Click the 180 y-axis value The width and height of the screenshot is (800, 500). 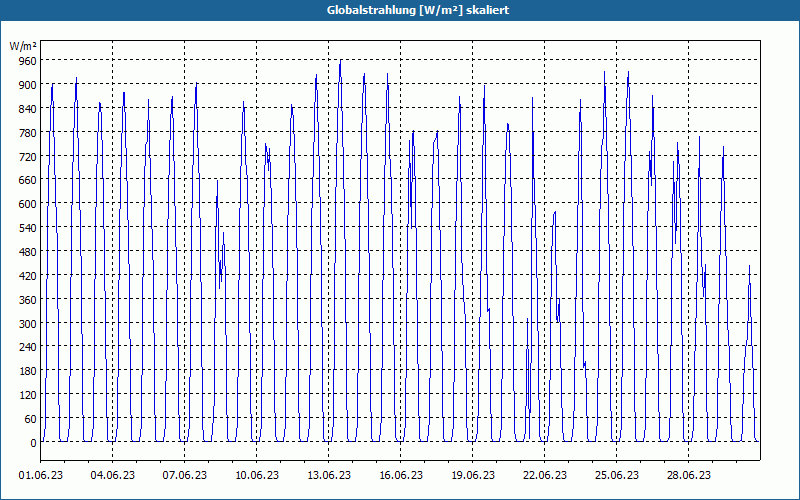tap(27, 371)
